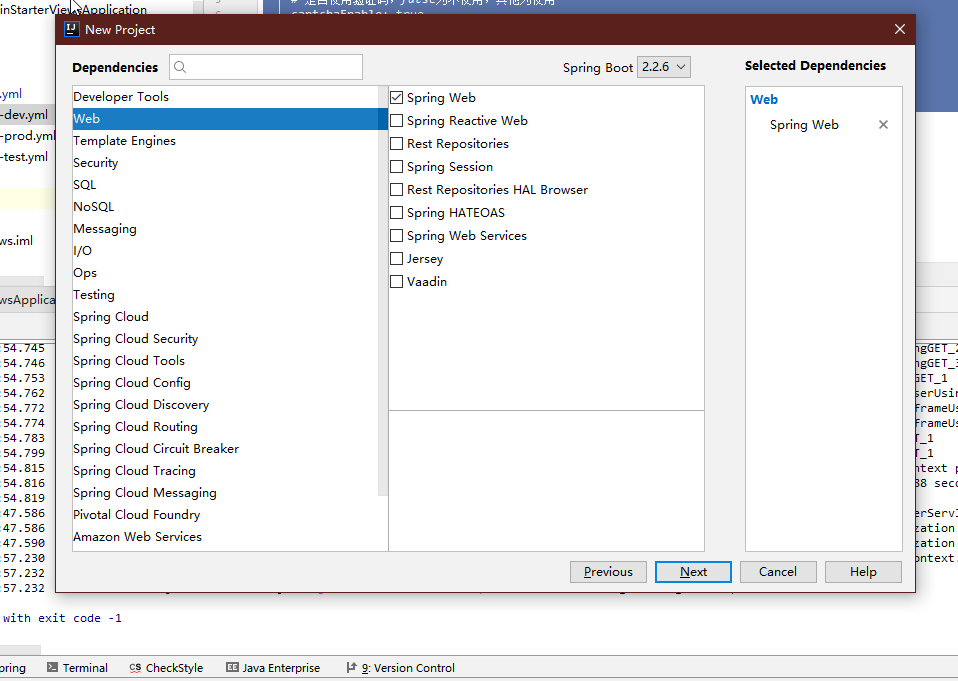Screen dimensions: 958x681
Task: Enable Rest Repositories HAL Browser
Action: 397,190
